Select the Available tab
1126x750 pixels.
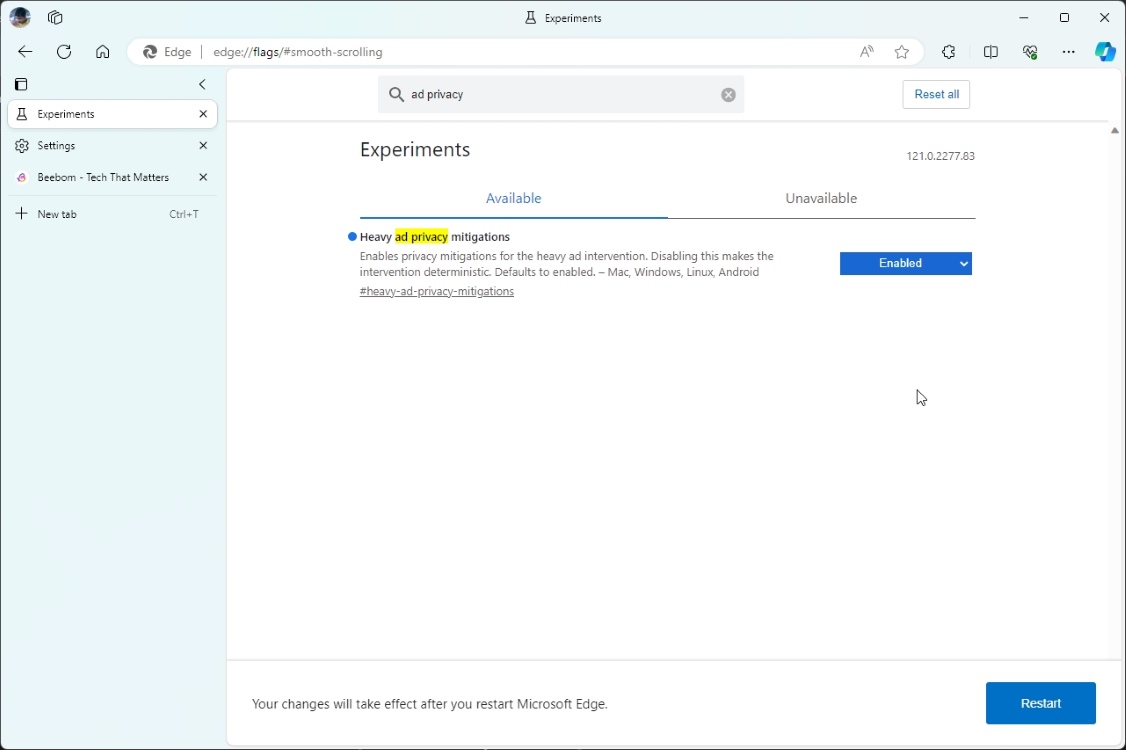(513, 198)
